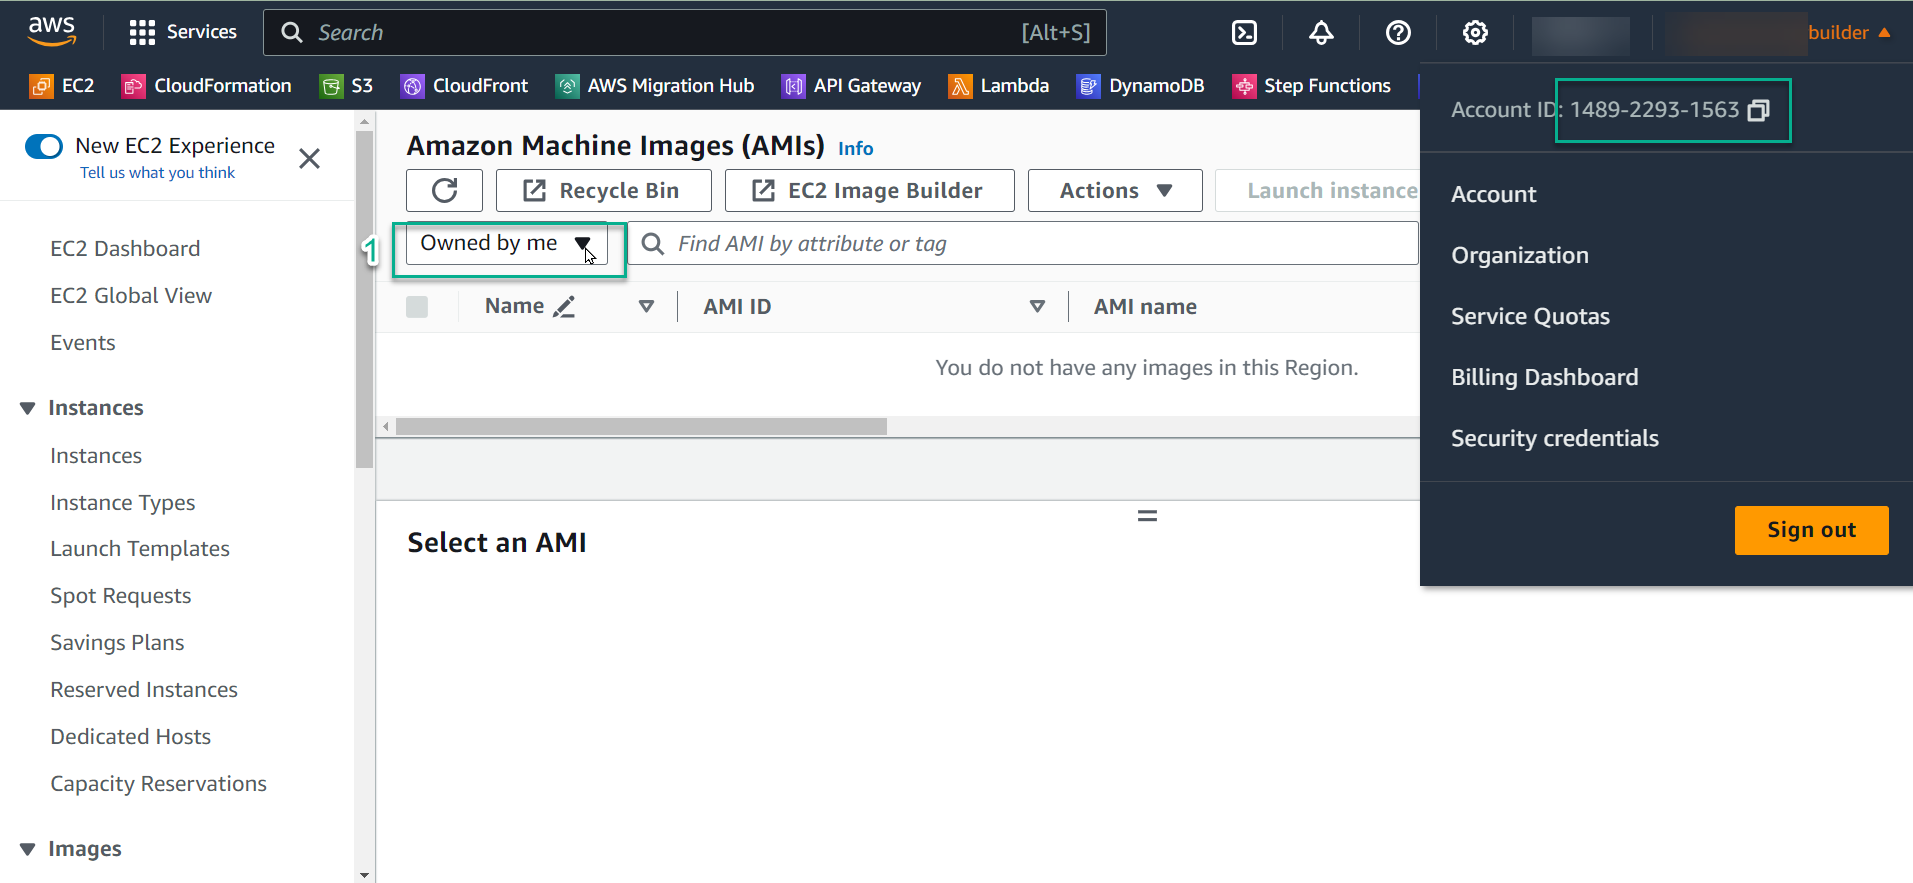Open the Instances page link
This screenshot has height=883, width=1913.
click(x=96, y=456)
